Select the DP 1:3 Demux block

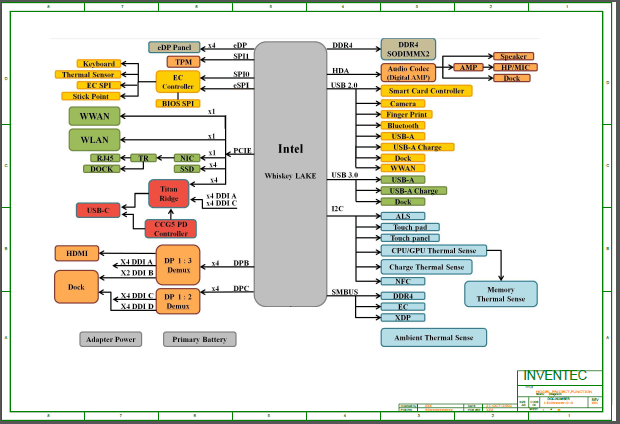pos(177,264)
